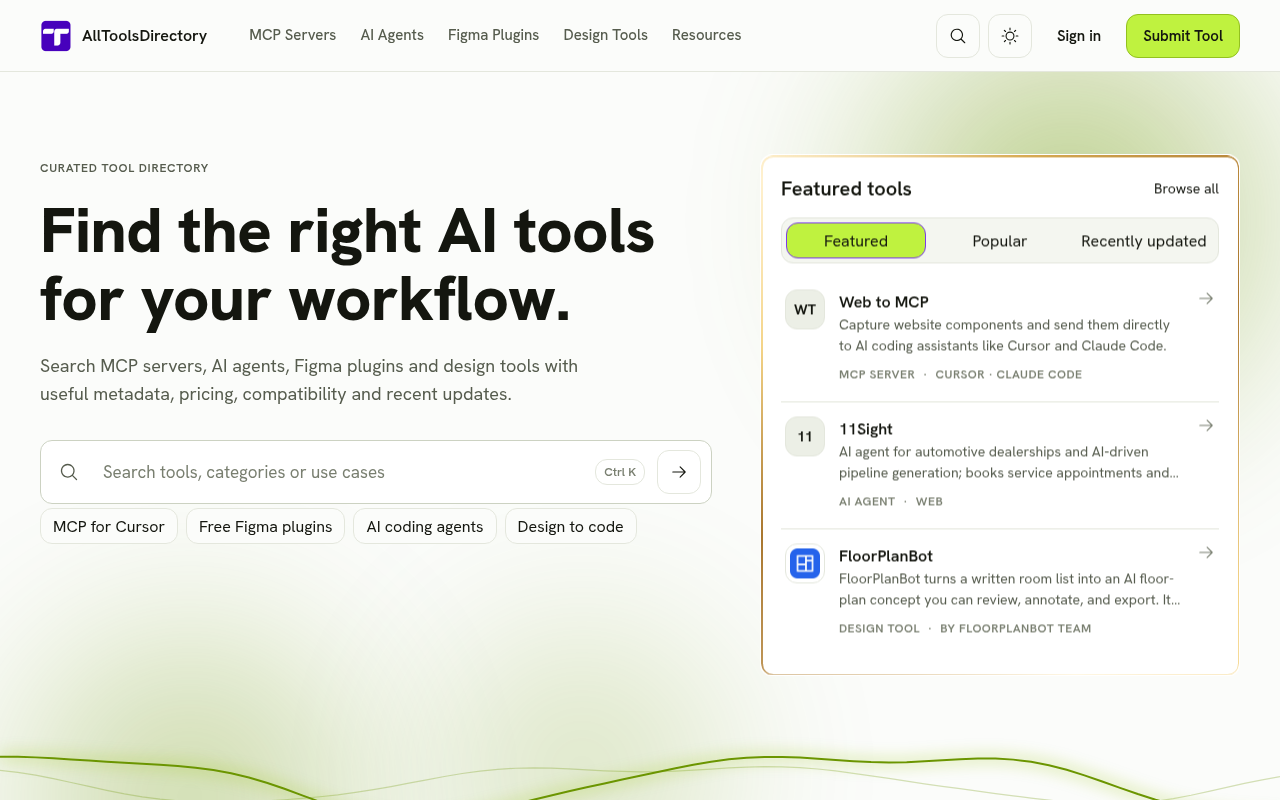
Task: Click the 'BY FLOORPLANBOT TEAM' label
Action: (x=1016, y=628)
